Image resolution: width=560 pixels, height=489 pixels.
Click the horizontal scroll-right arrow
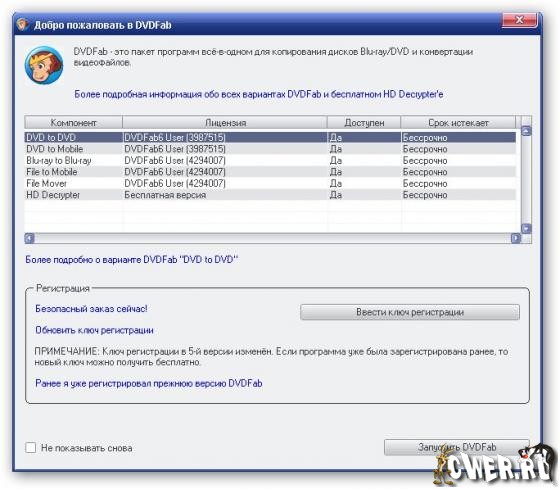pyautogui.click(x=516, y=238)
